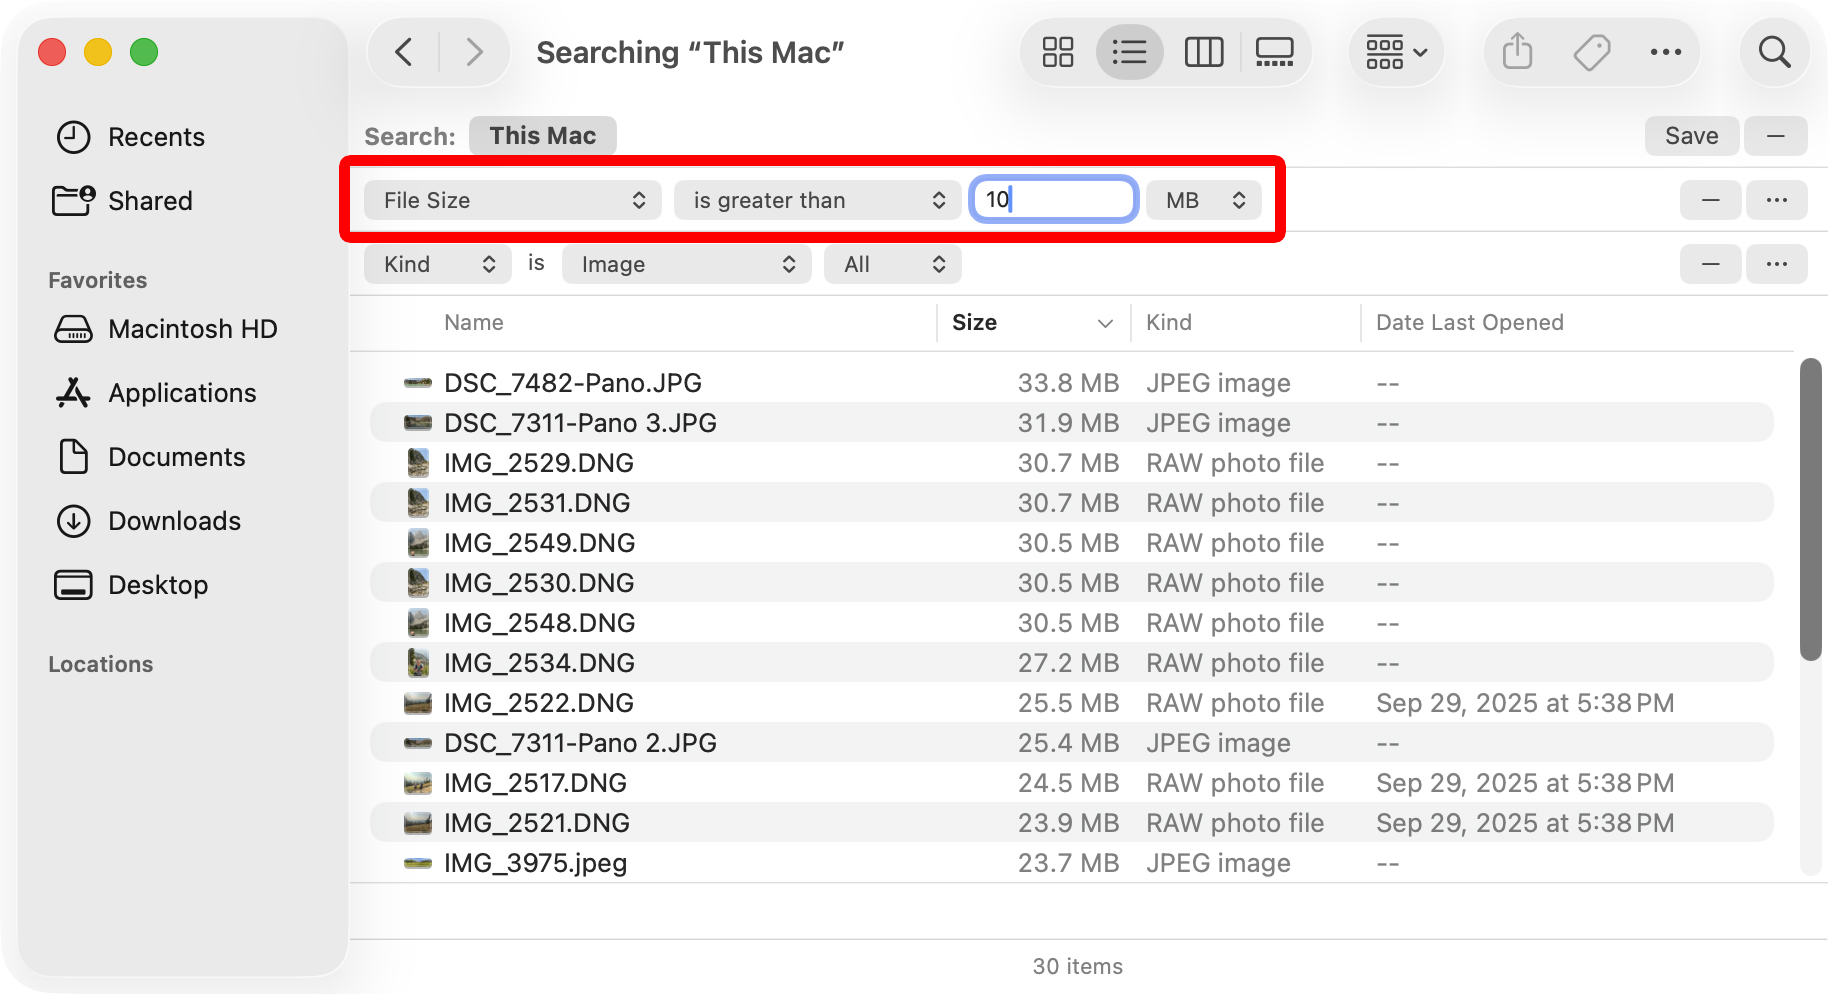Click the forward navigation arrow
Viewport: 1828px width, 994px height.
(x=473, y=51)
